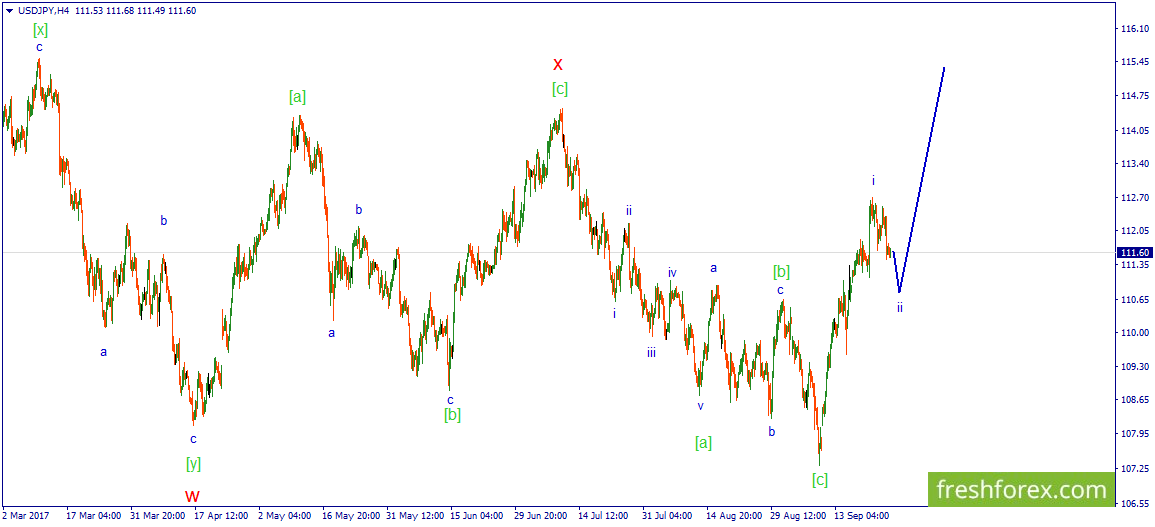Viewport: 1155px width, 527px height.
Task: Click the 114.05 price axis label
Action: [1135, 130]
